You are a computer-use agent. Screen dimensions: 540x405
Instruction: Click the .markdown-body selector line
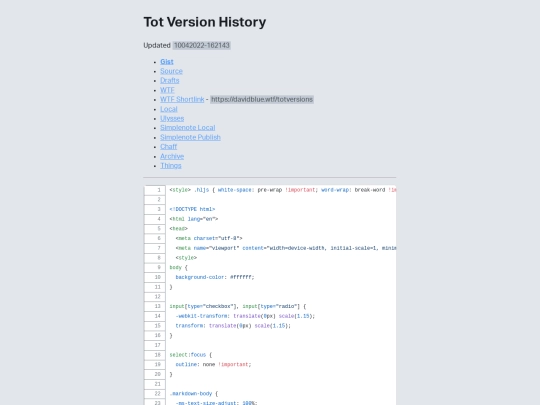coord(194,393)
